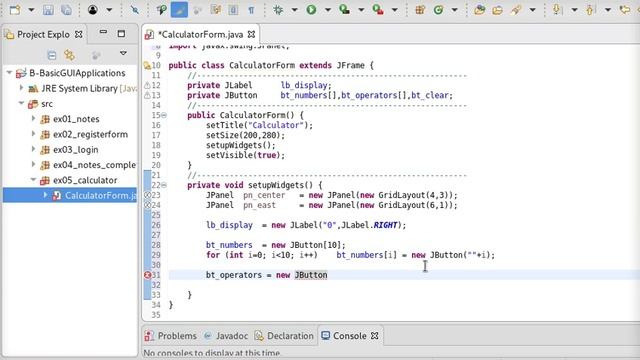
Task: Toggle Mark Occurrences highlighted button
Action: point(179,10)
